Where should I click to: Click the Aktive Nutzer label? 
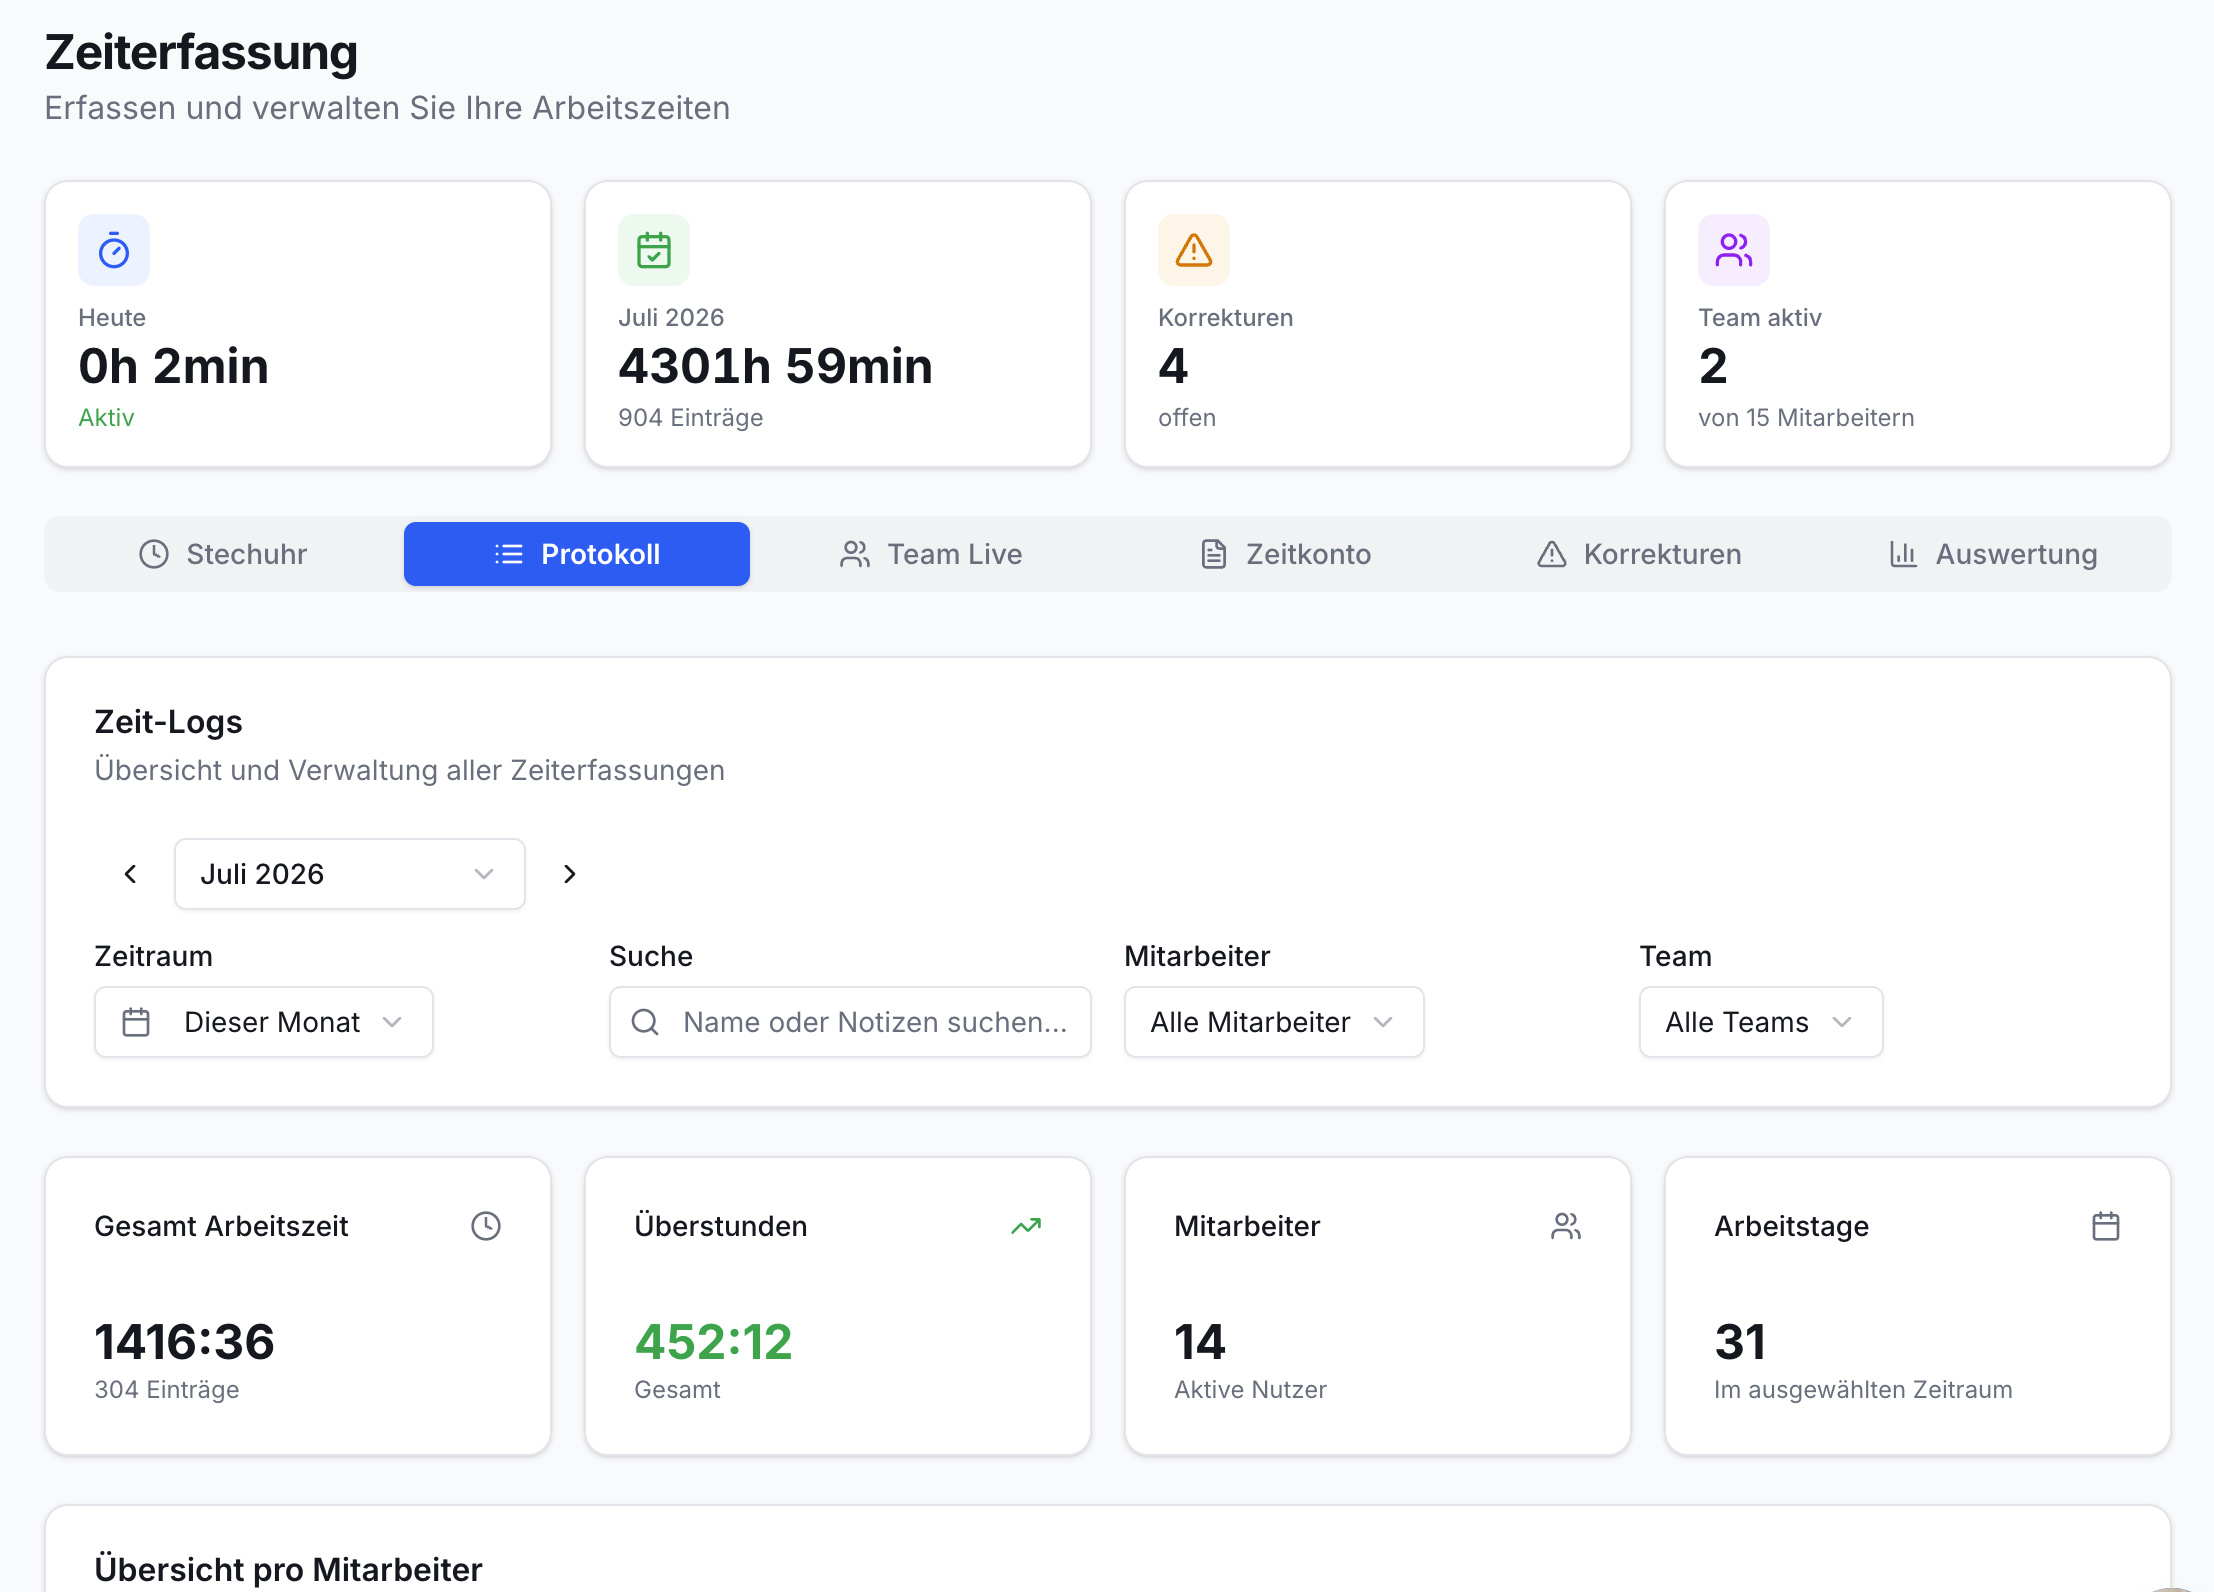pos(1250,1390)
